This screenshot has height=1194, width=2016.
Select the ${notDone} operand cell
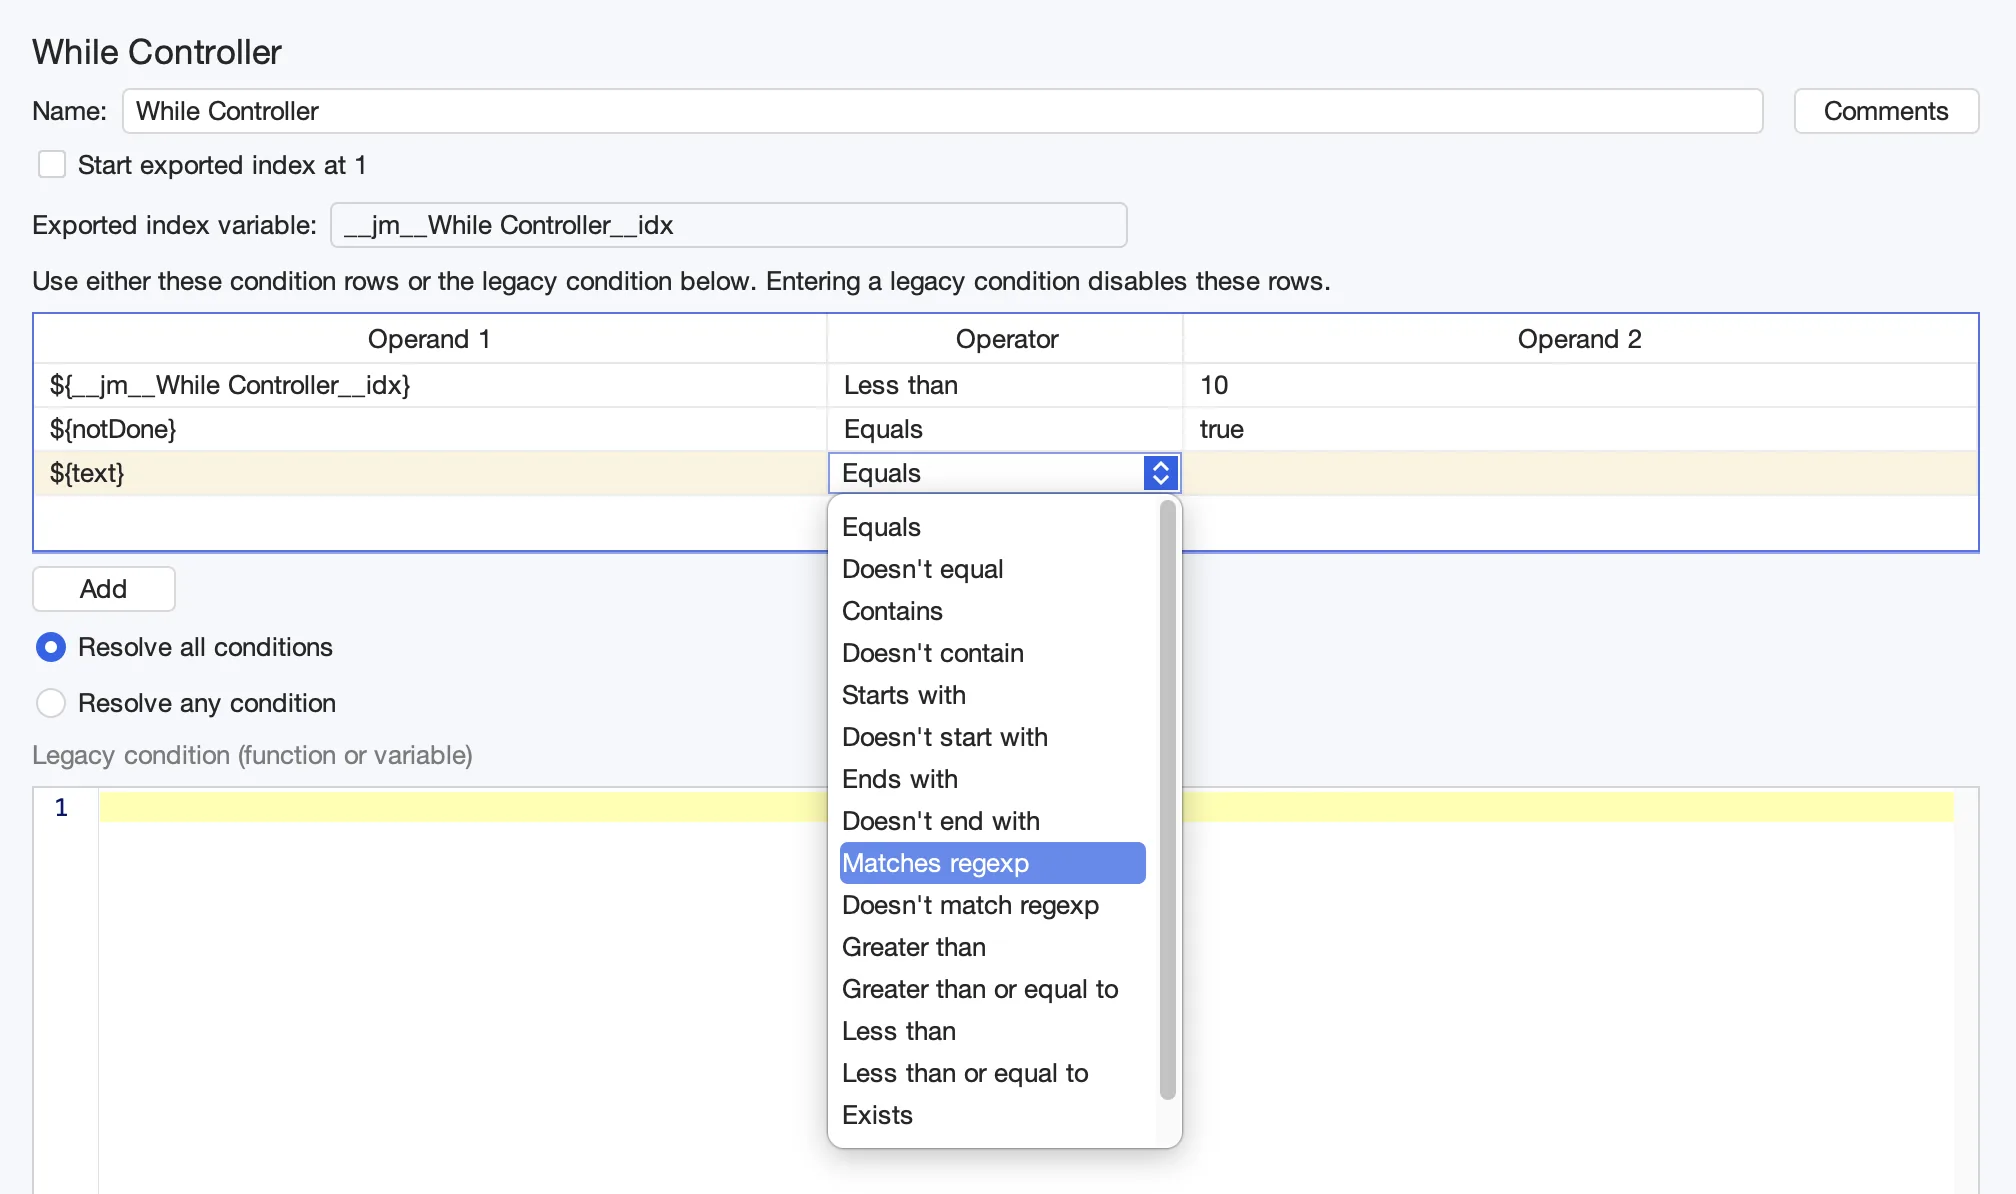(x=430, y=429)
